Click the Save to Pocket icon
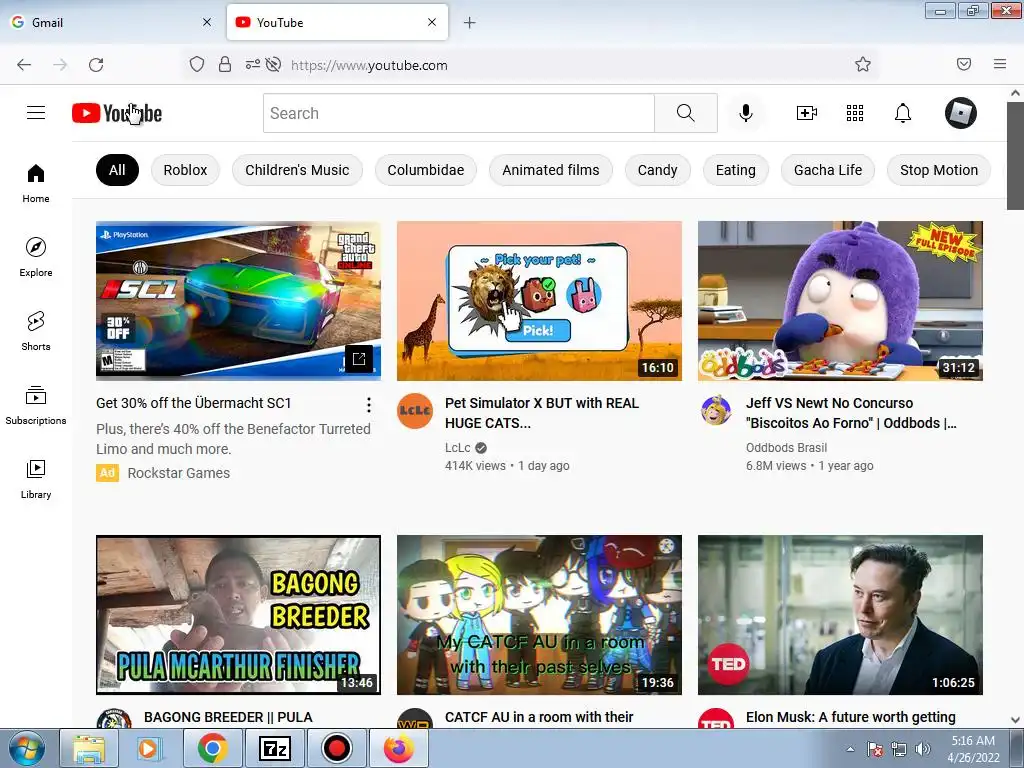 (964, 64)
